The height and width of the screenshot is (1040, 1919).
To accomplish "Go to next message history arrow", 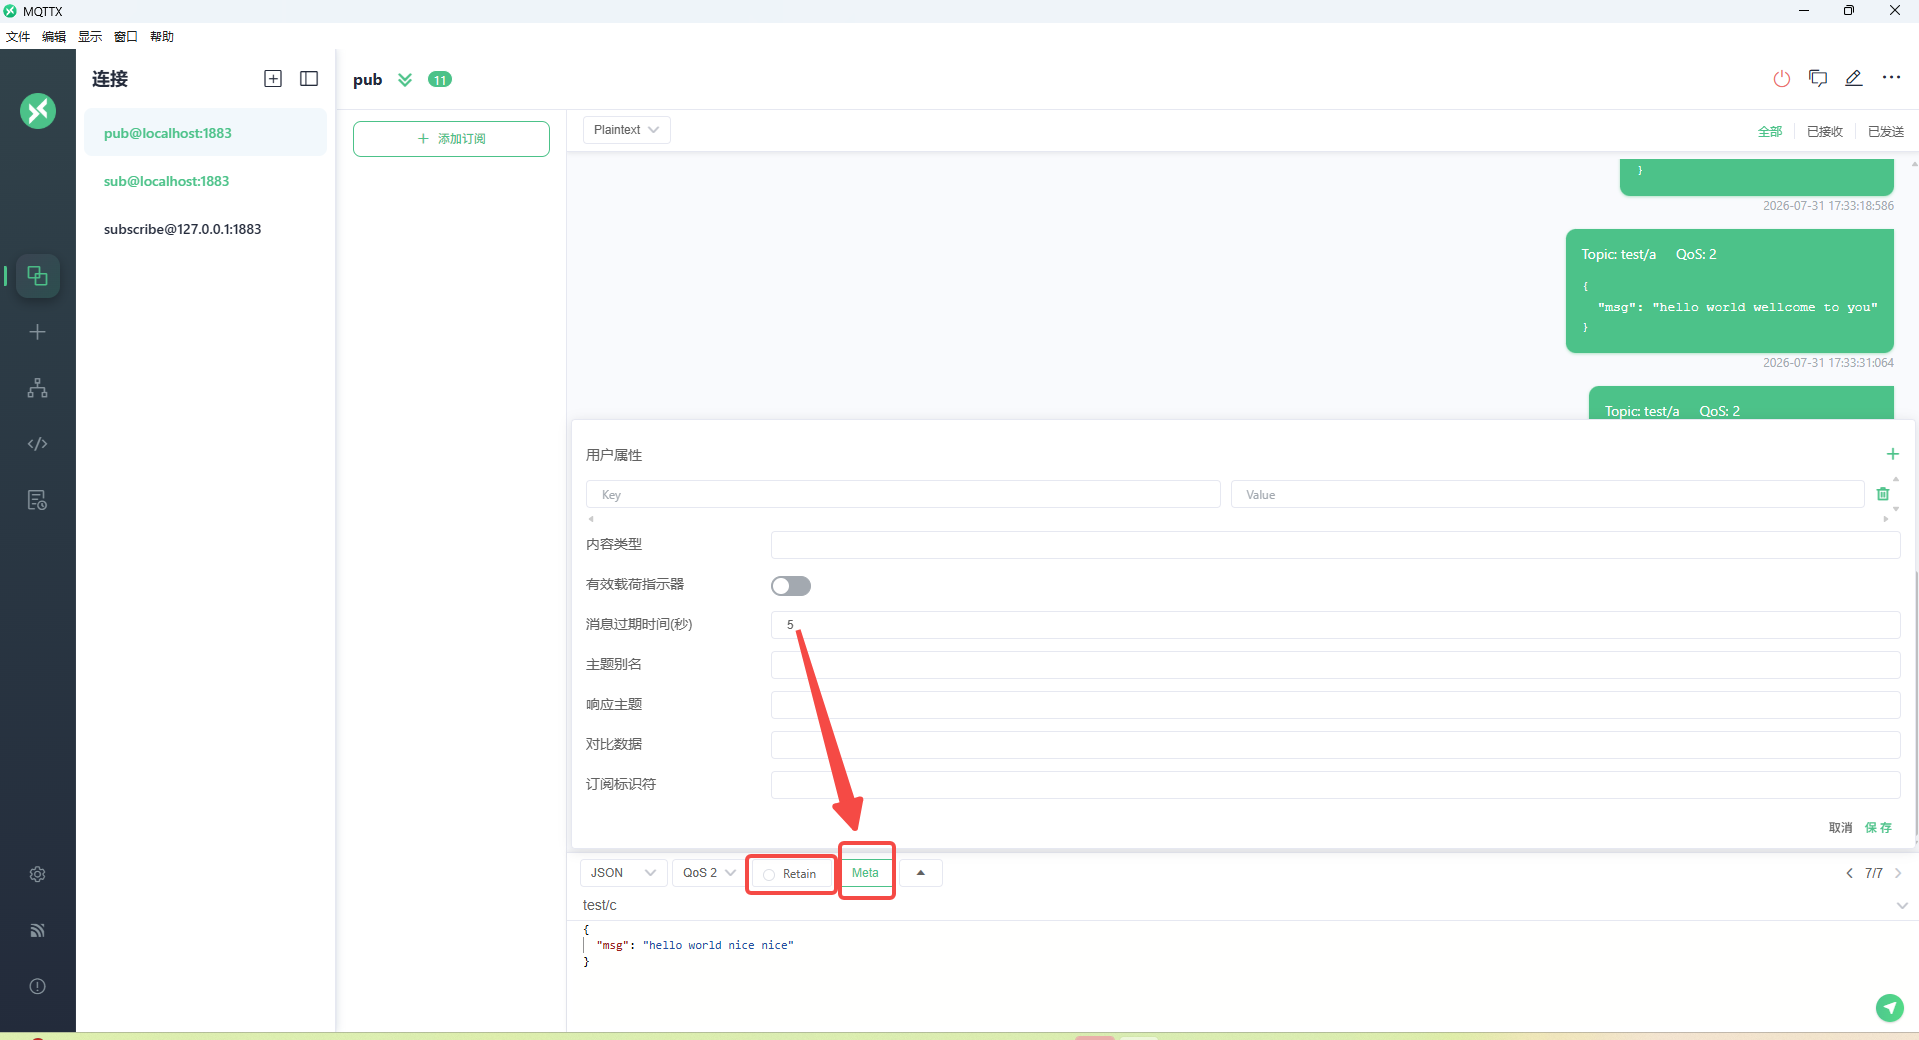I will click(1898, 873).
